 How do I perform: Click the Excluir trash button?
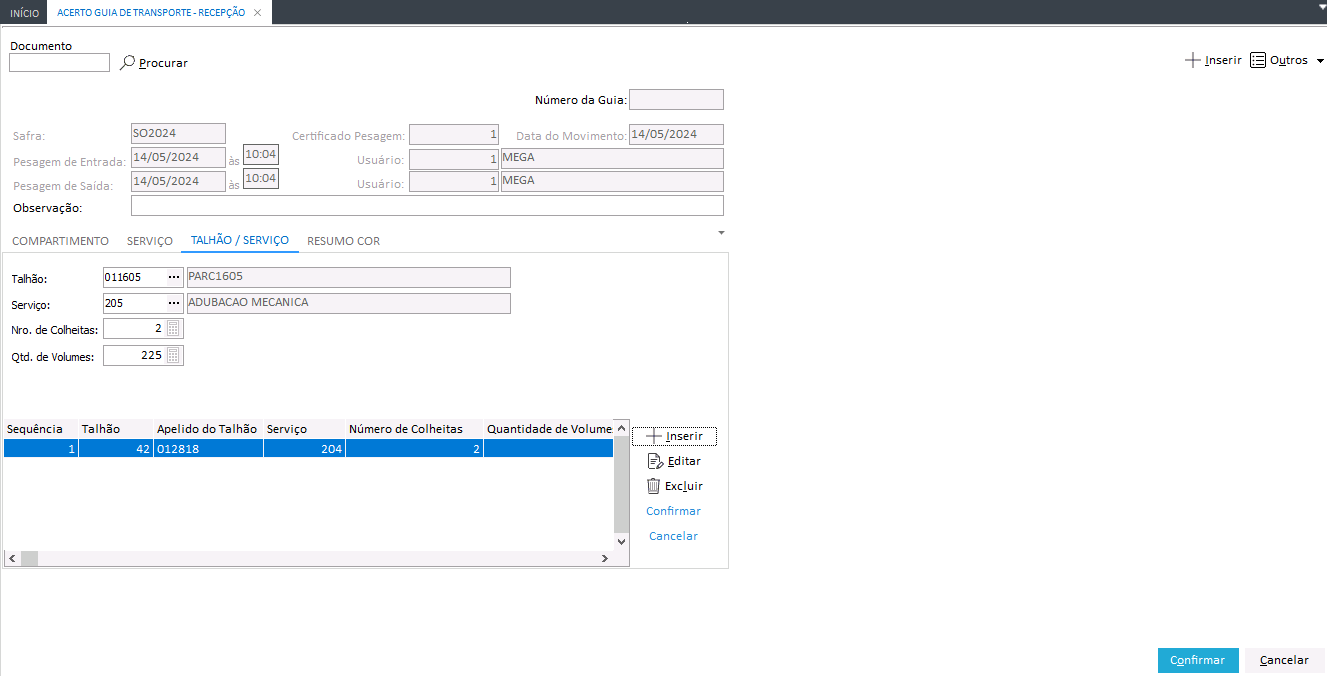[674, 486]
